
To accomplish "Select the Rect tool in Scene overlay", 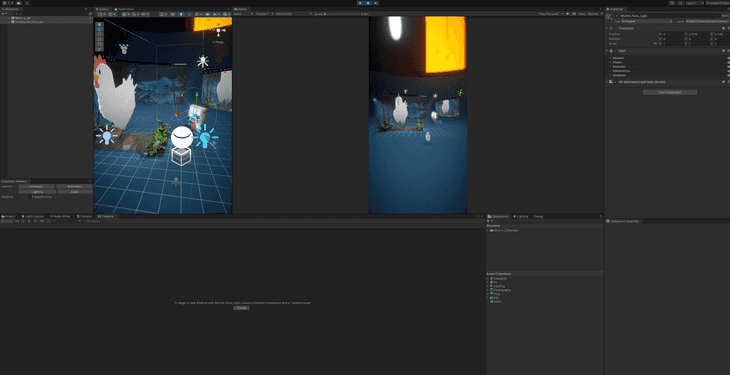I will point(100,44).
